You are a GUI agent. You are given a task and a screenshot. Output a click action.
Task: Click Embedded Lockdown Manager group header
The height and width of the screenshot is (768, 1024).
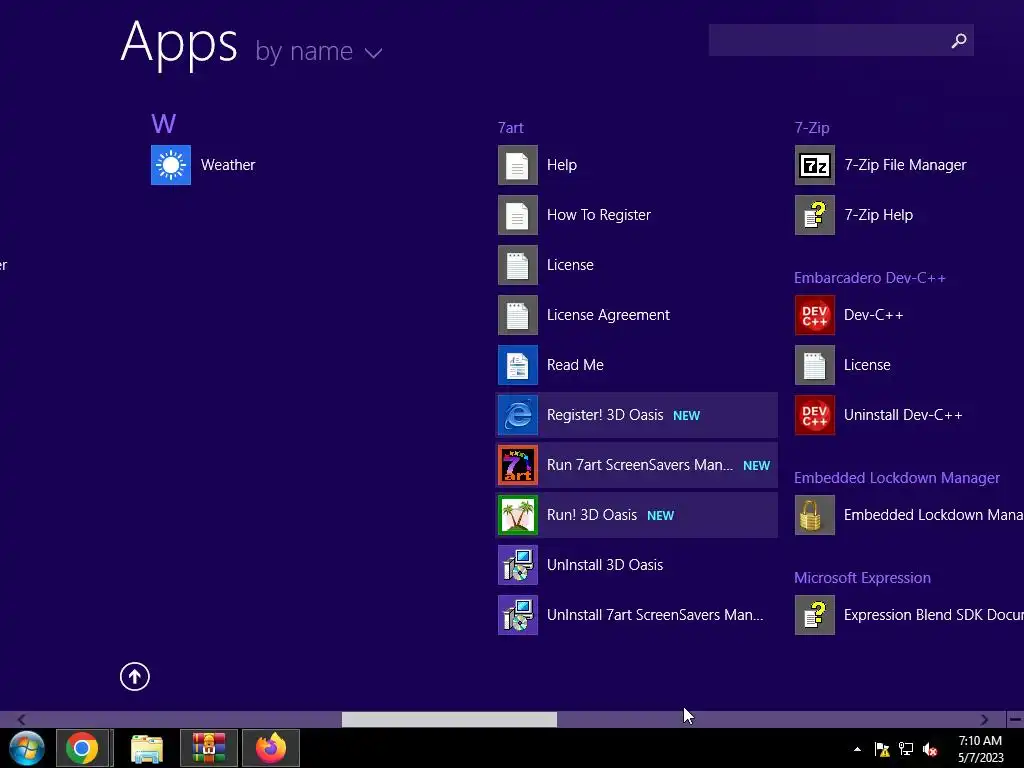tap(897, 477)
